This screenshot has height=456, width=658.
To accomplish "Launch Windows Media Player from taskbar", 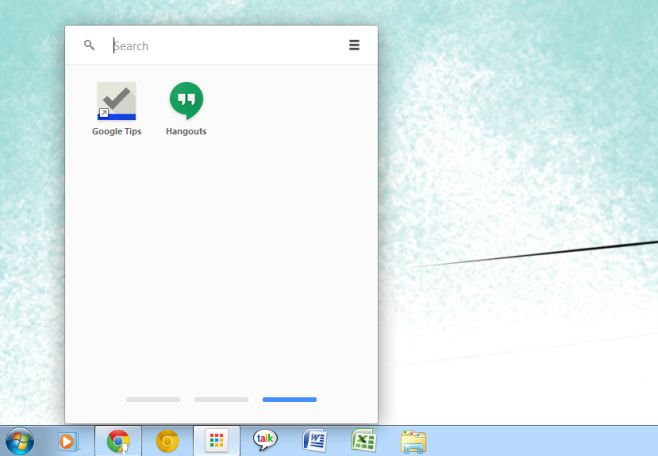I will coord(68,441).
